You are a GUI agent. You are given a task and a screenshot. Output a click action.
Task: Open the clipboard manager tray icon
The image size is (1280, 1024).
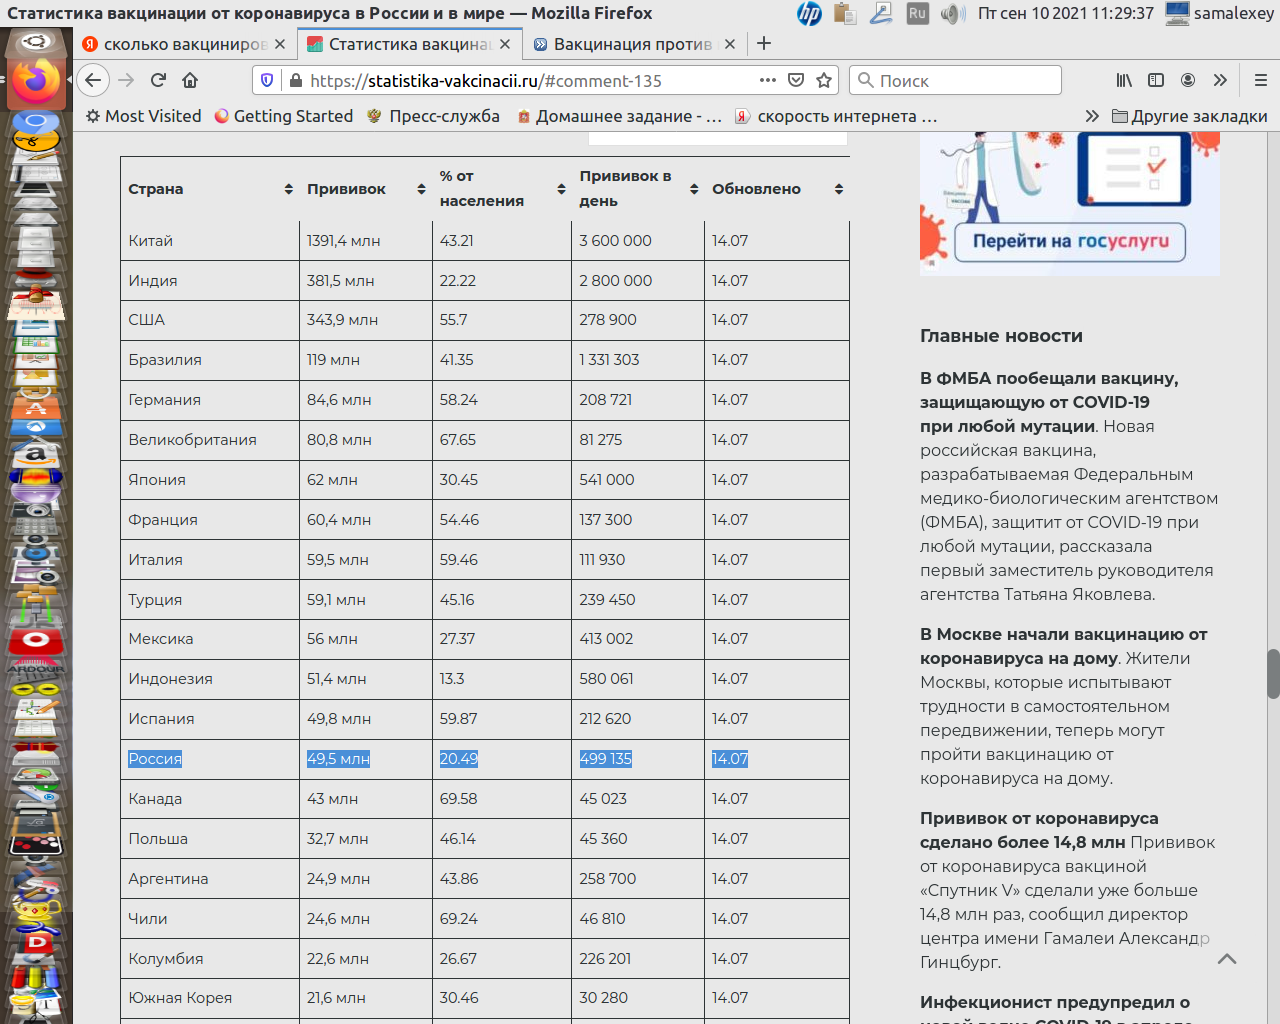[845, 13]
